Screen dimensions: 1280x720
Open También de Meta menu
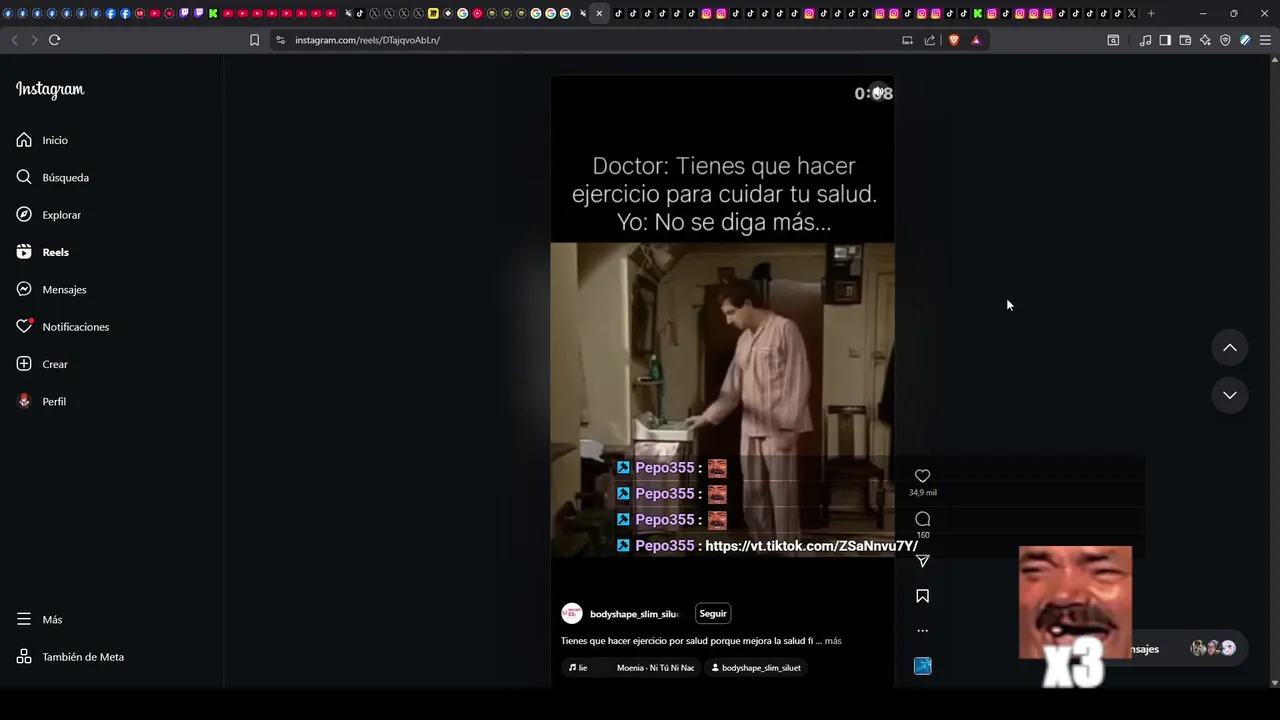pyautogui.click(x=24, y=657)
